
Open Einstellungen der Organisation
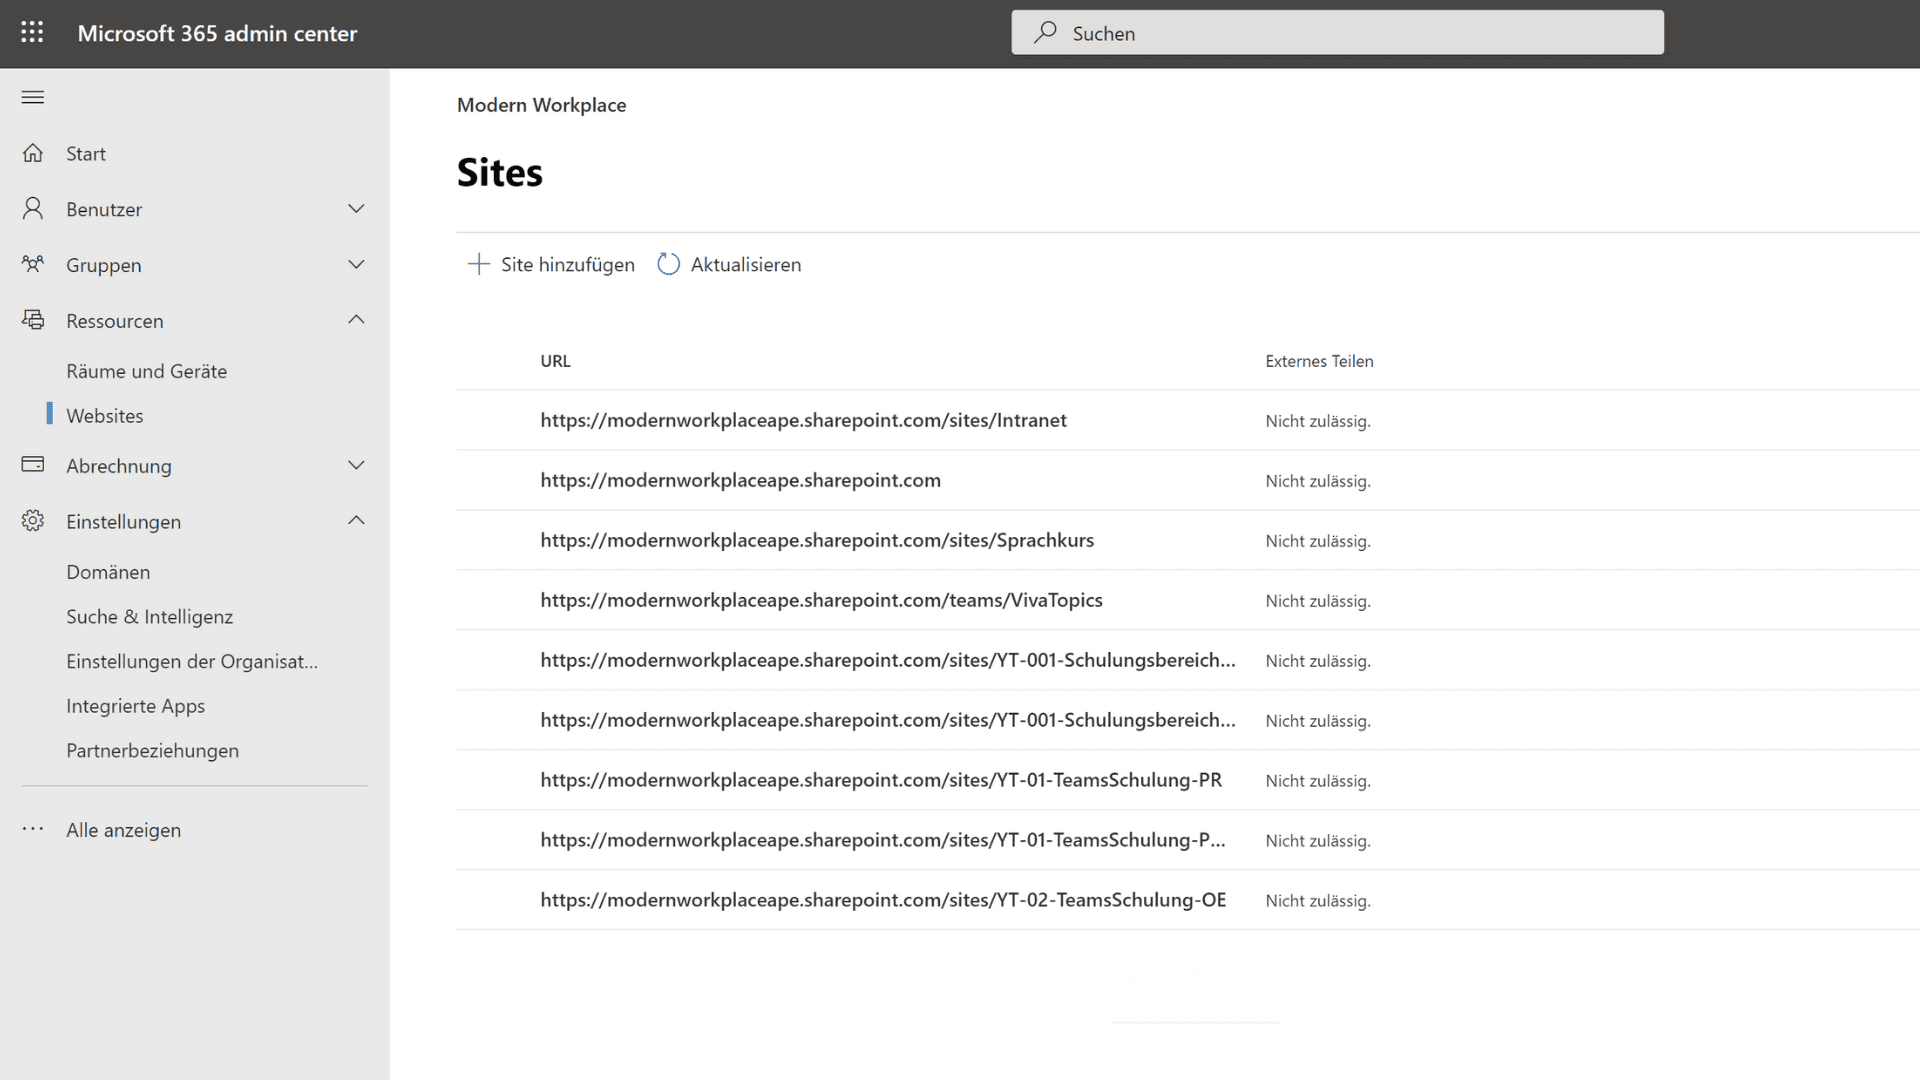[x=192, y=661]
